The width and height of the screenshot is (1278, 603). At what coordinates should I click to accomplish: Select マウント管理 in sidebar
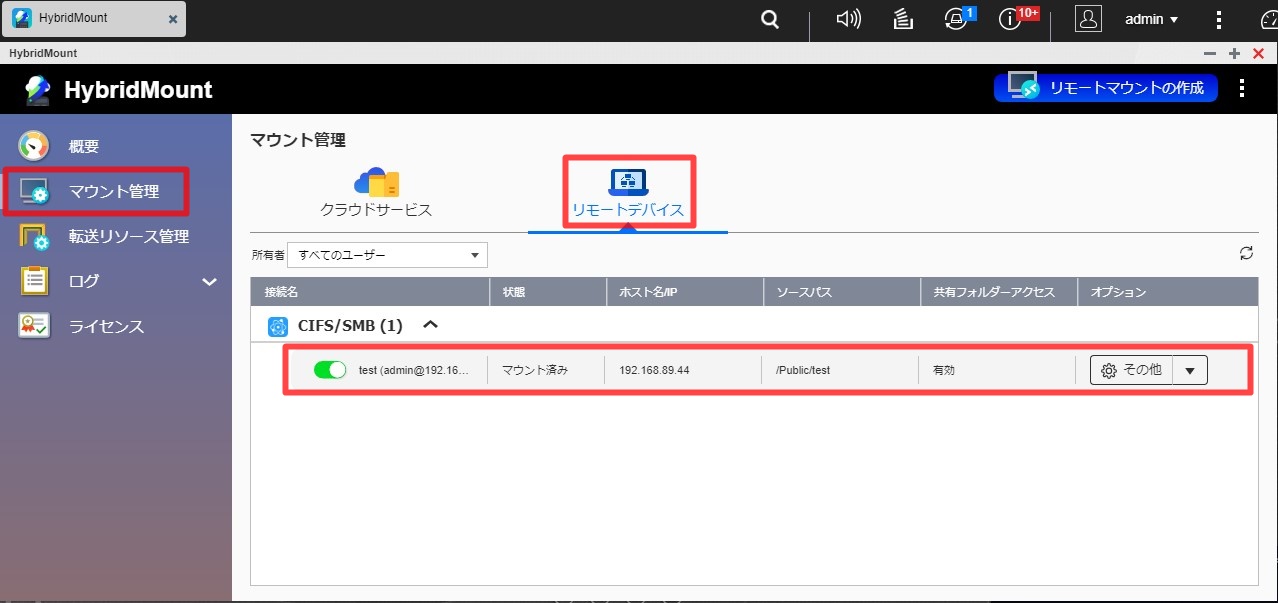(114, 191)
